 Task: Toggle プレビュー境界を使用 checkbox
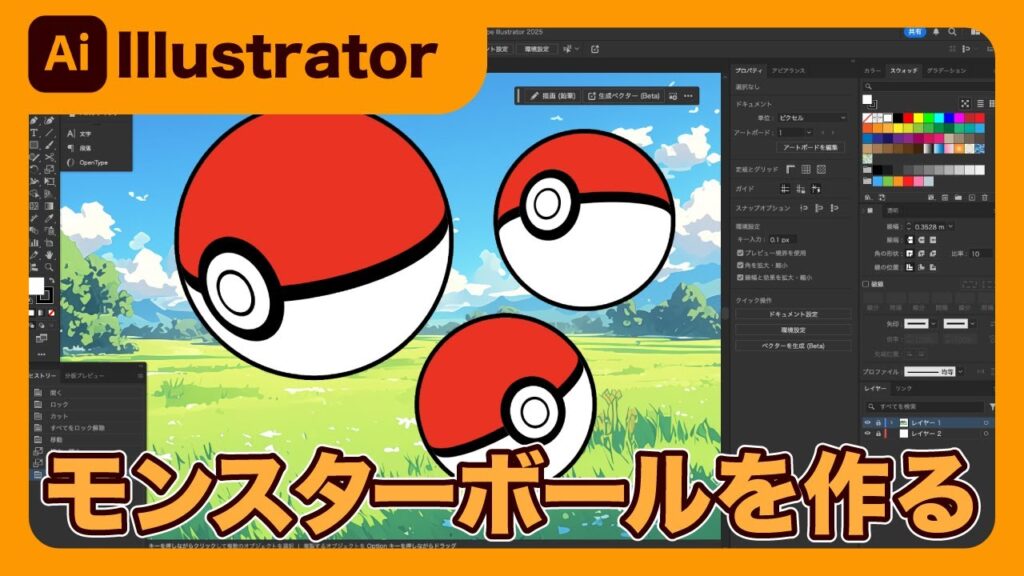[x=740, y=253]
